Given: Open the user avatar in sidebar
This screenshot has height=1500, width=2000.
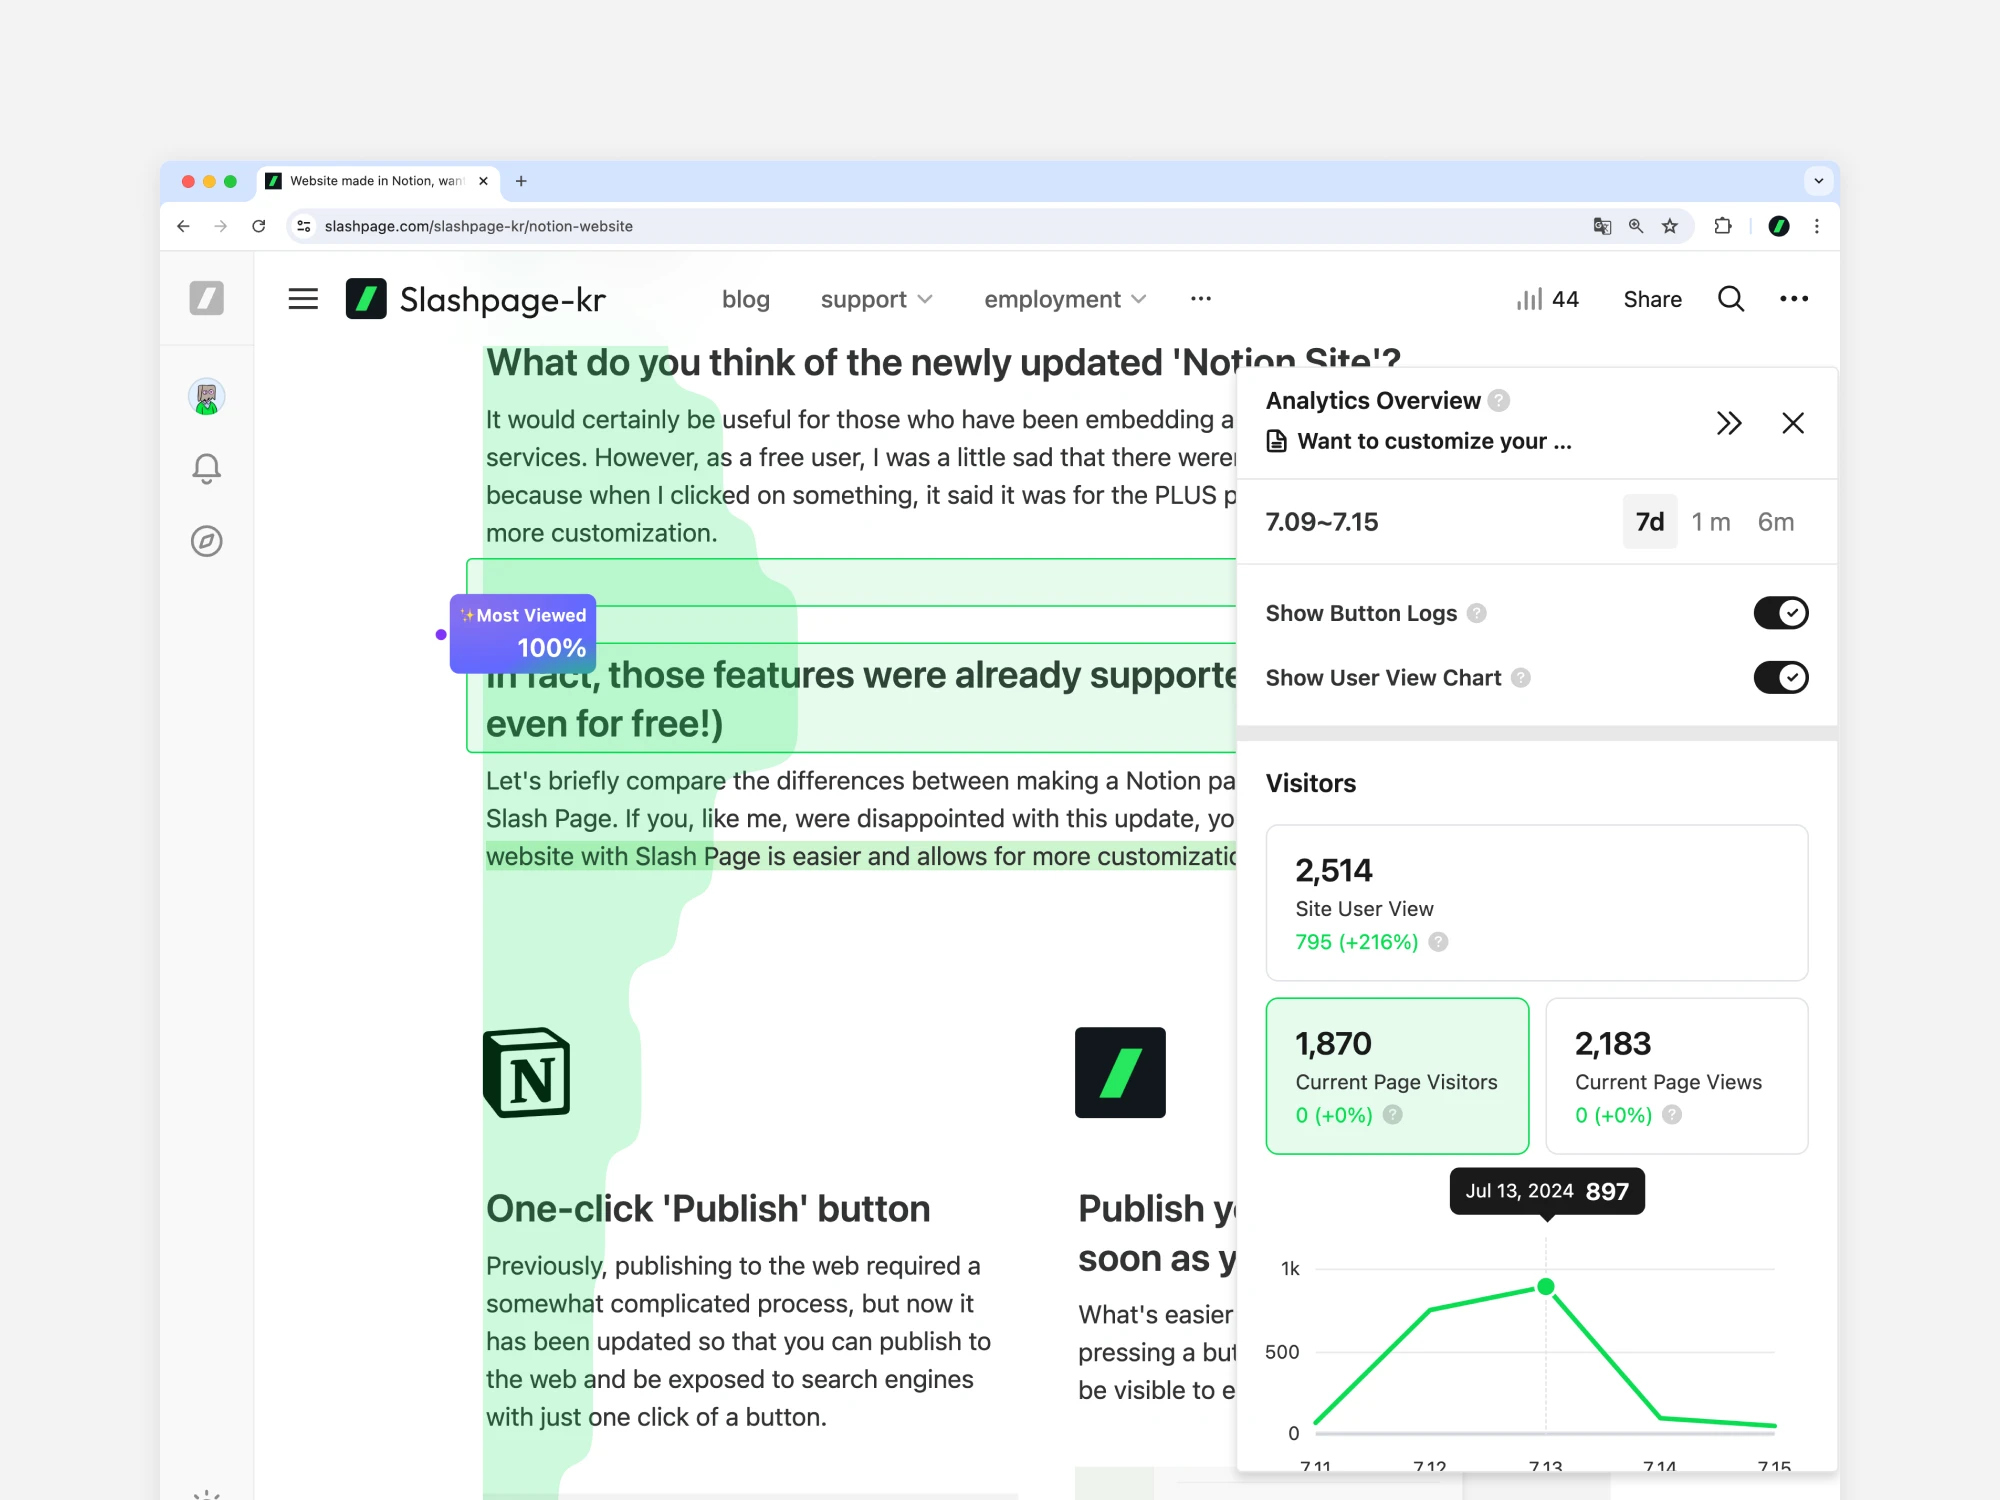Looking at the screenshot, I should click(207, 397).
